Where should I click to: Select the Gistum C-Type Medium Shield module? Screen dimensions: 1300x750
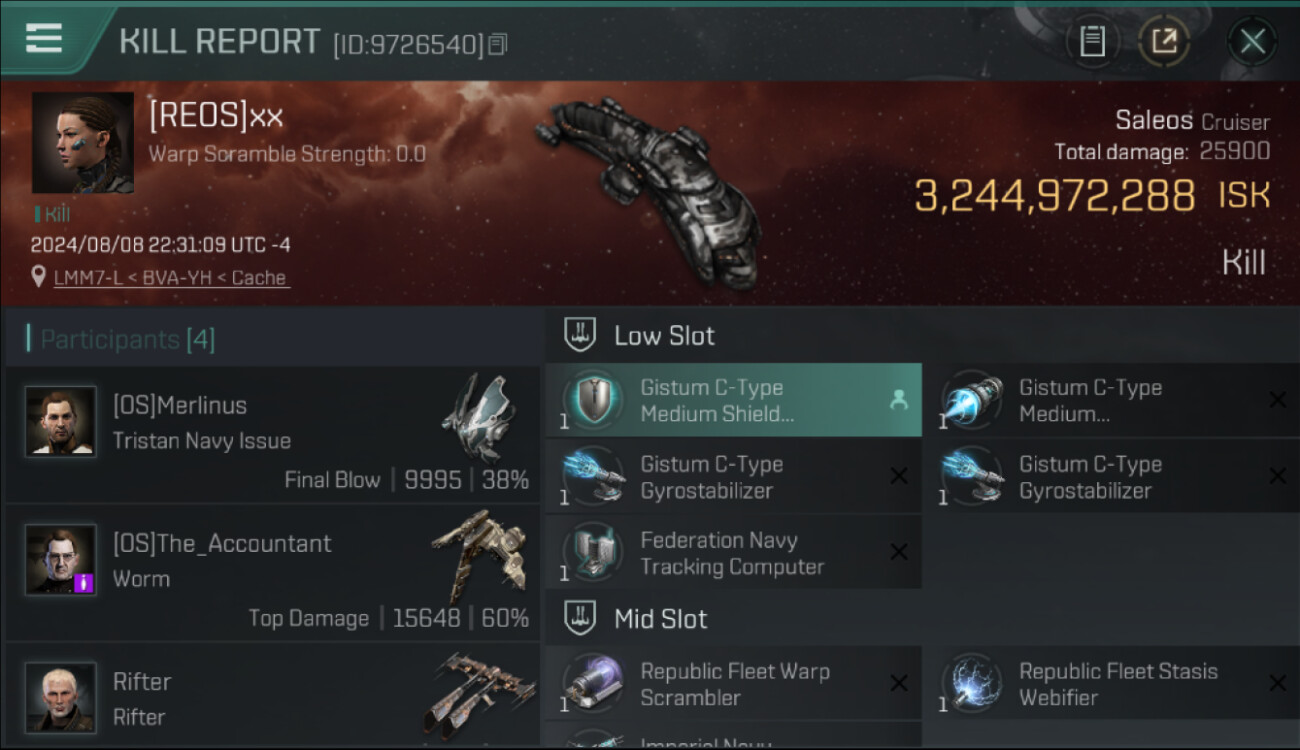coord(733,400)
